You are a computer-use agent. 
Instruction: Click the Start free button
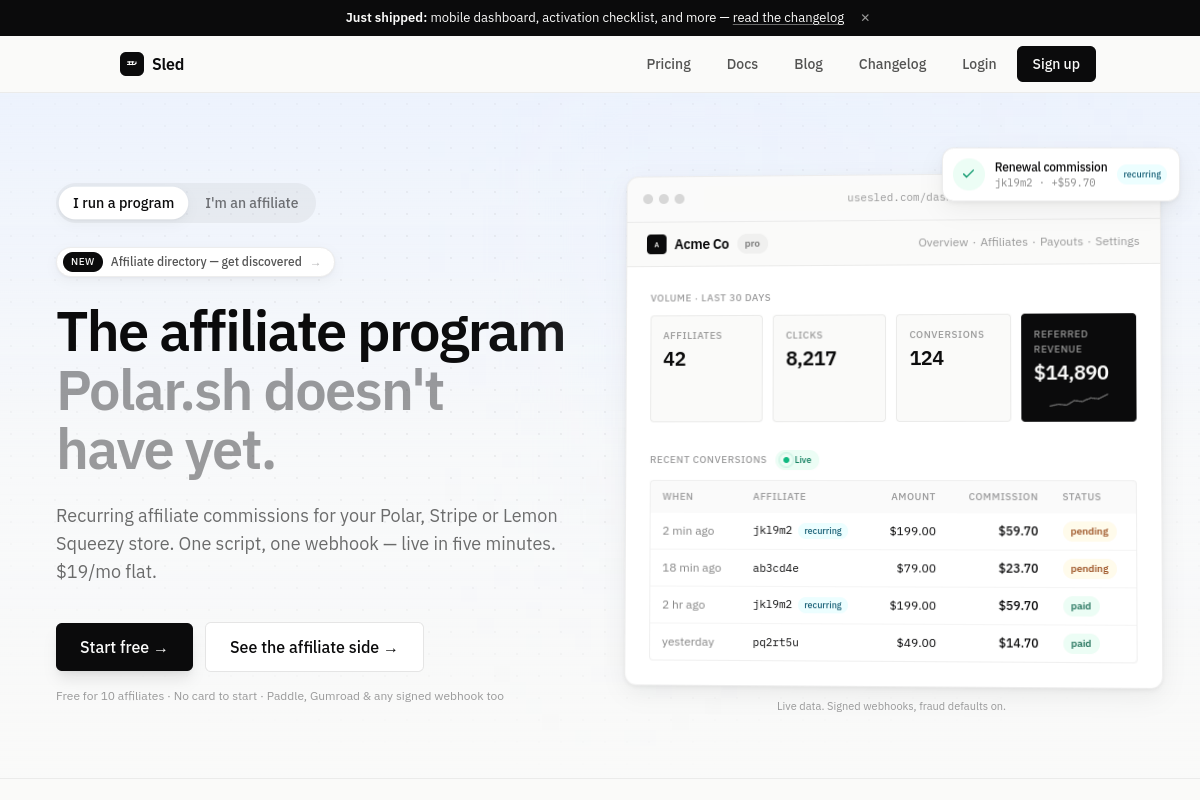pyautogui.click(x=124, y=647)
